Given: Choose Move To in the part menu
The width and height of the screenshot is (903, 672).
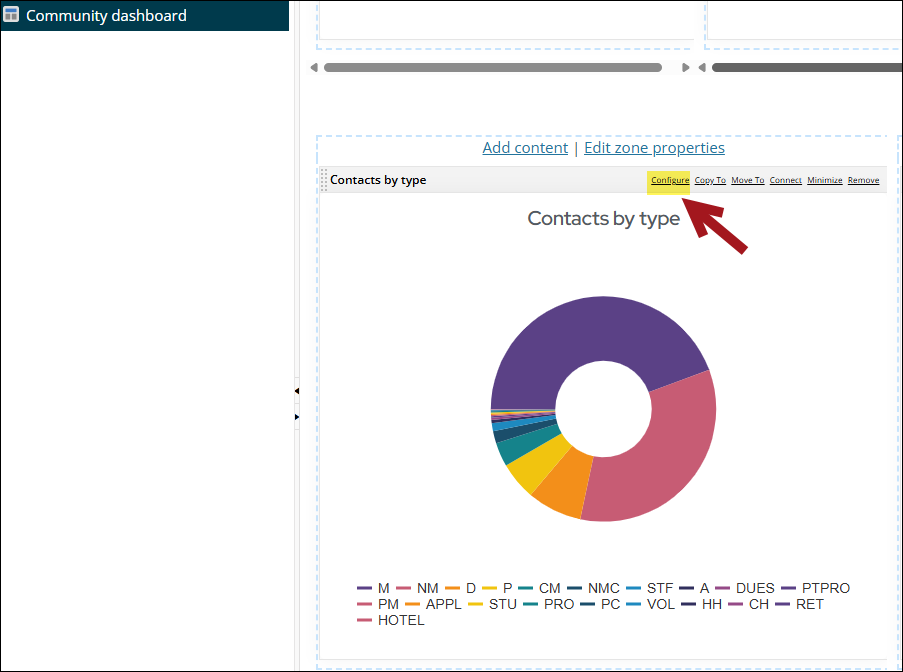Looking at the screenshot, I should coord(747,180).
